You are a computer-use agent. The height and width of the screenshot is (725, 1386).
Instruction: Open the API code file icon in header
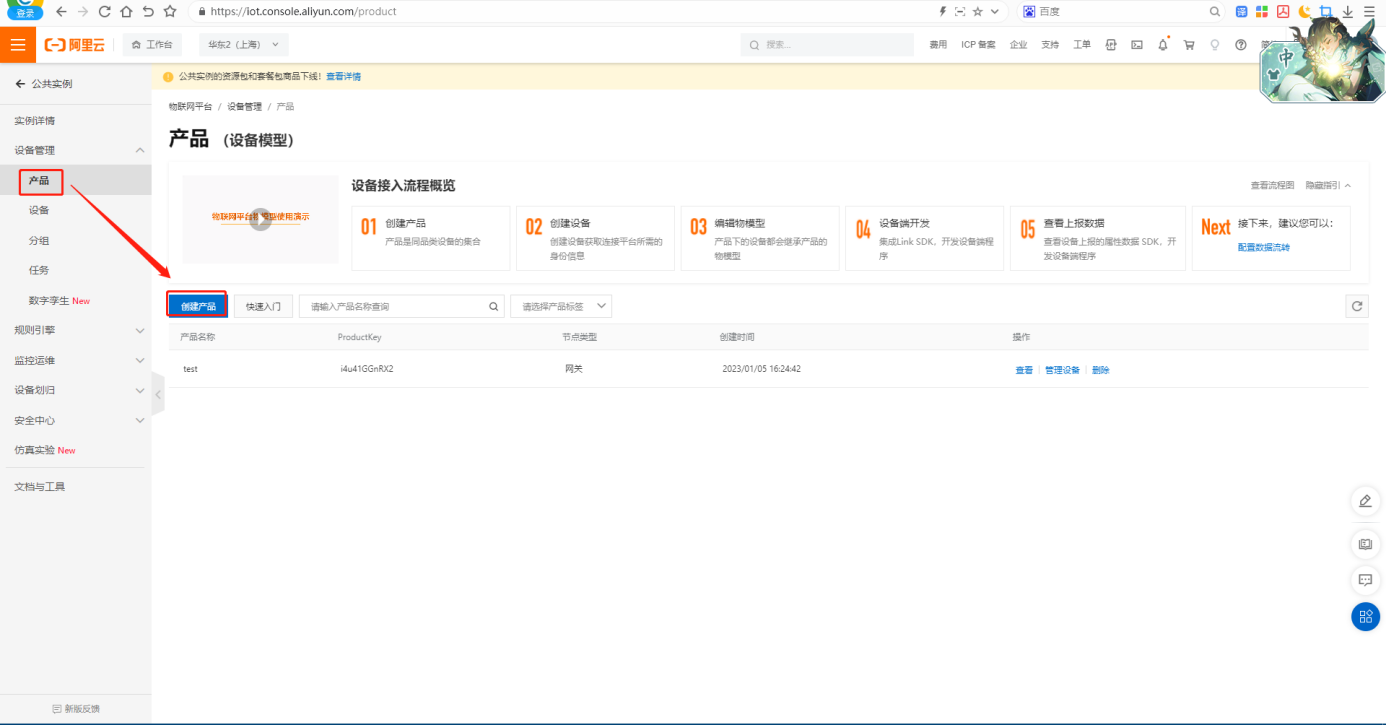coord(1111,45)
